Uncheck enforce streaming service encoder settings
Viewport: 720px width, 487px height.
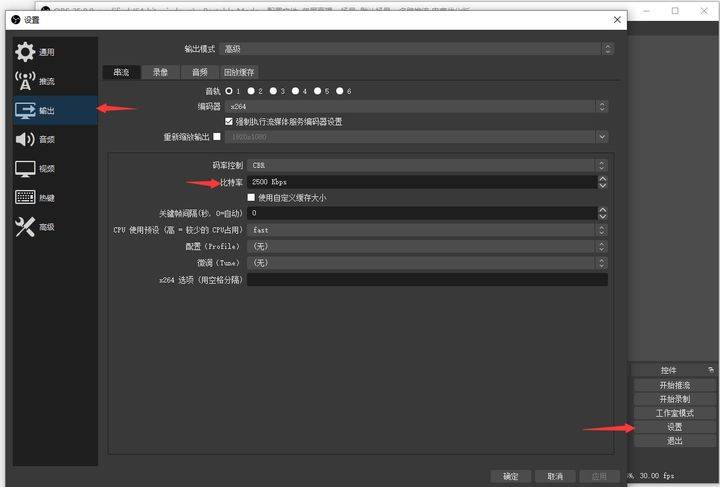point(229,121)
